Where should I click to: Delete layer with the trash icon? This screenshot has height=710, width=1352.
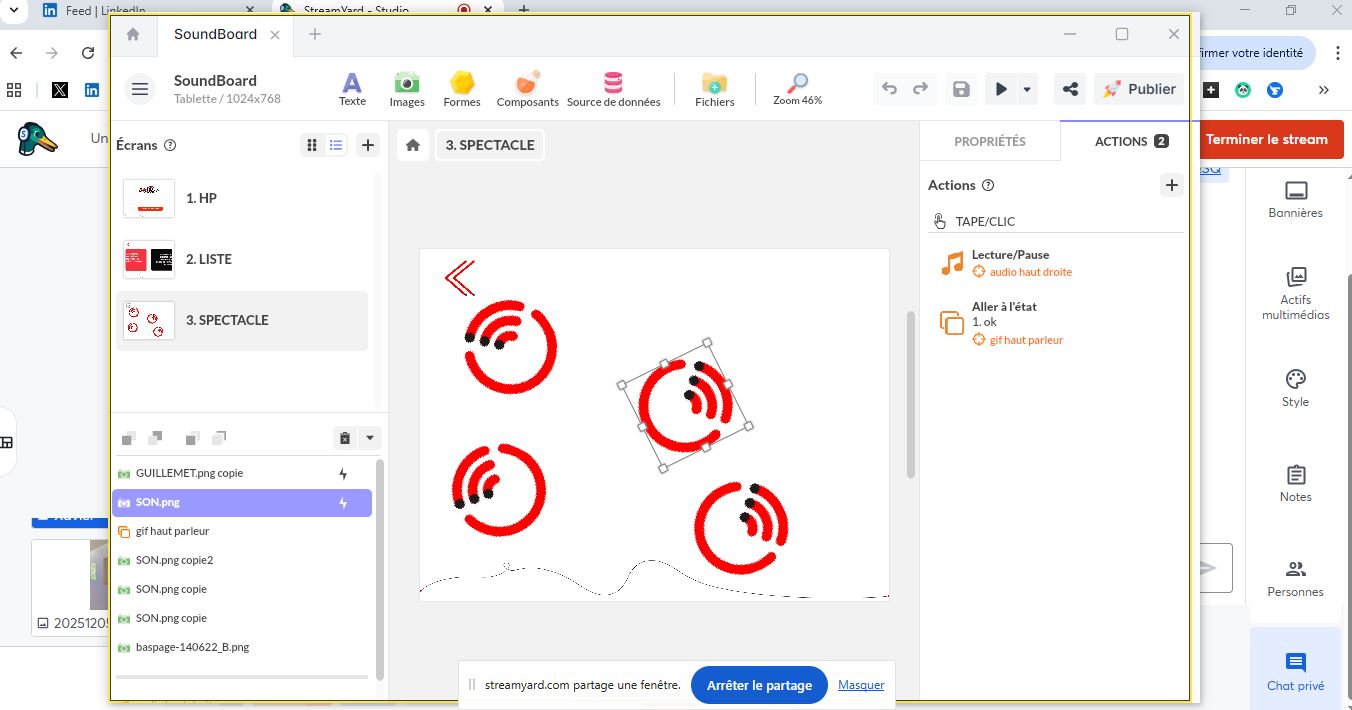coord(345,438)
